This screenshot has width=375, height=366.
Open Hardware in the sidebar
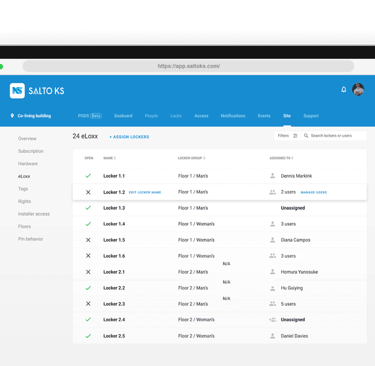pyautogui.click(x=28, y=164)
